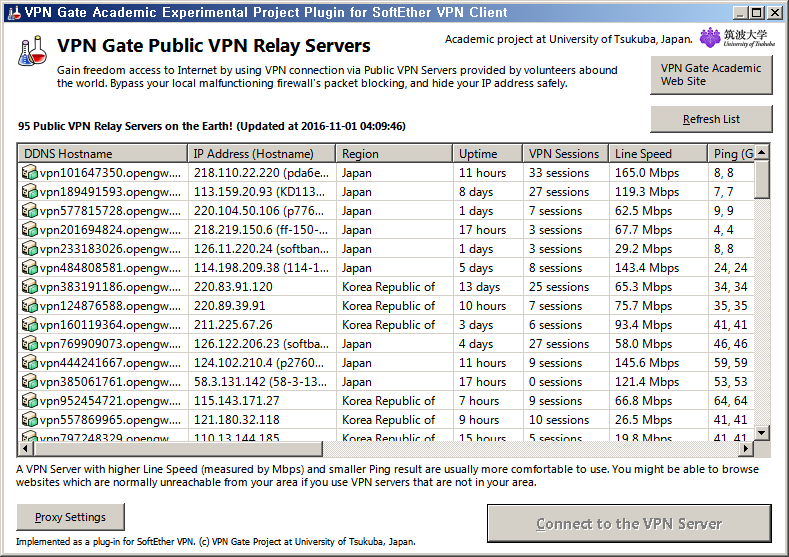Minimize the VPN Gate window
This screenshot has height=557, width=789.
[740, 13]
